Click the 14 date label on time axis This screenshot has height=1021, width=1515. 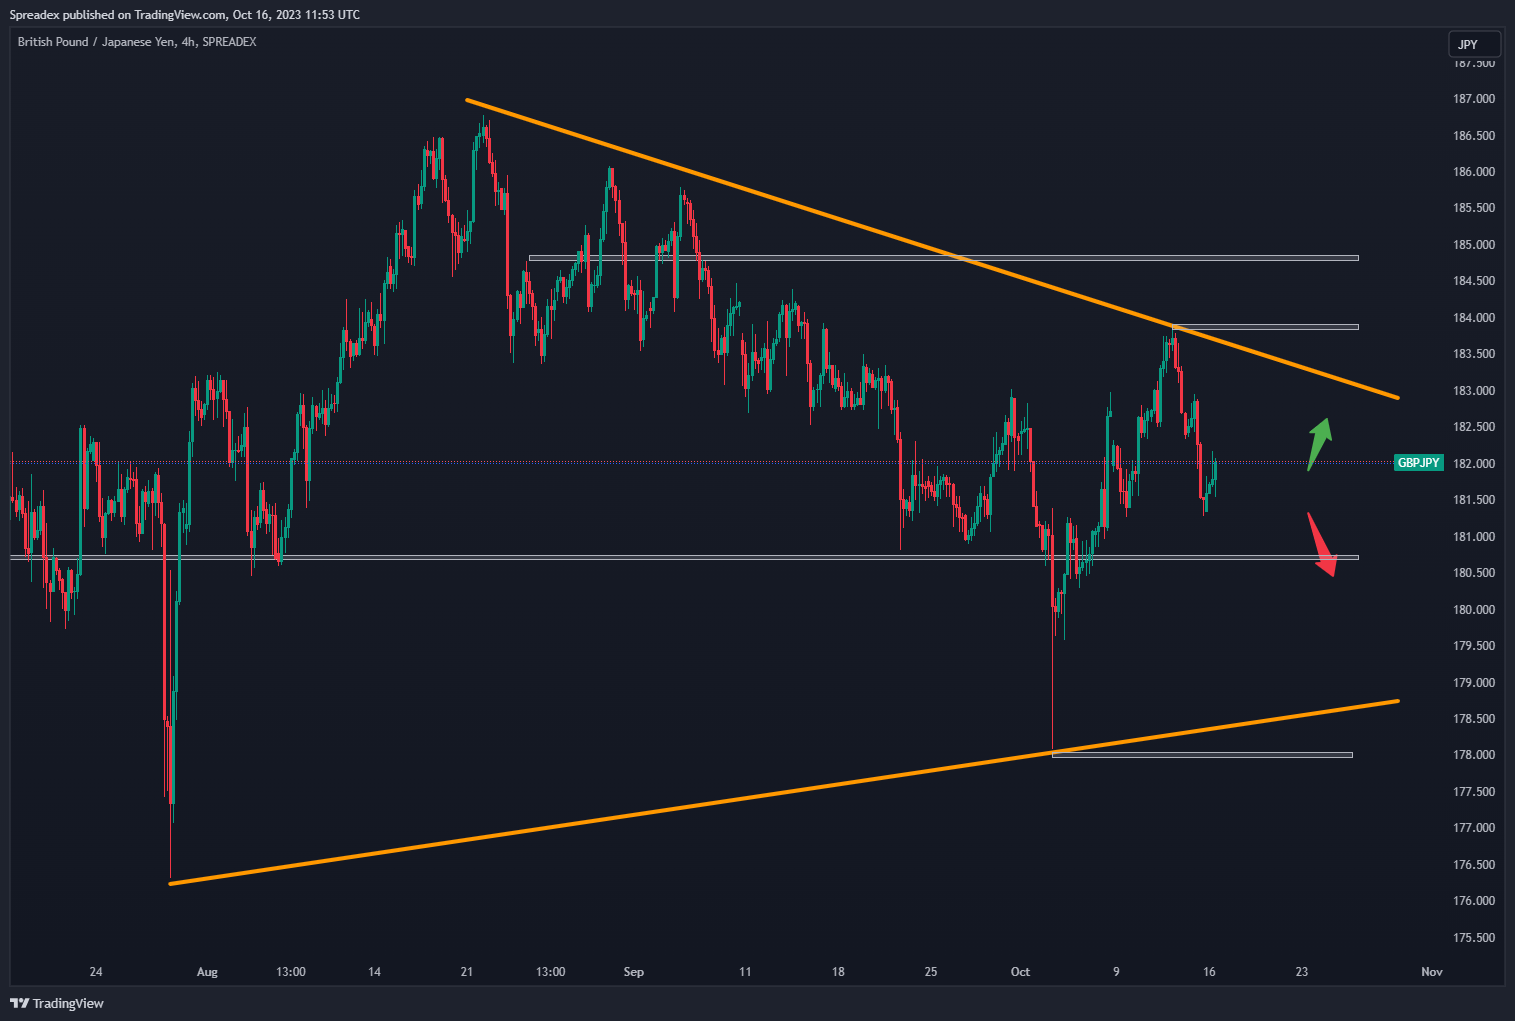pos(374,972)
